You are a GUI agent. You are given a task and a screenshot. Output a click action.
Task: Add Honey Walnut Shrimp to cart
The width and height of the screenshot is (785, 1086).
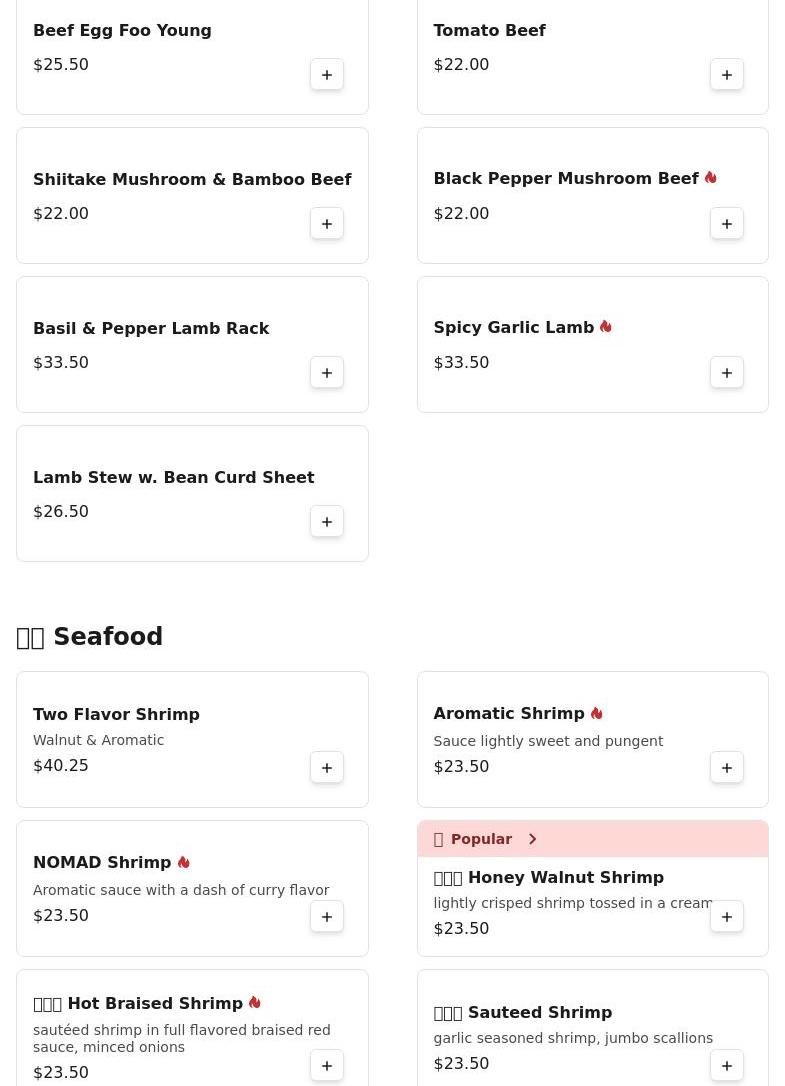point(727,917)
